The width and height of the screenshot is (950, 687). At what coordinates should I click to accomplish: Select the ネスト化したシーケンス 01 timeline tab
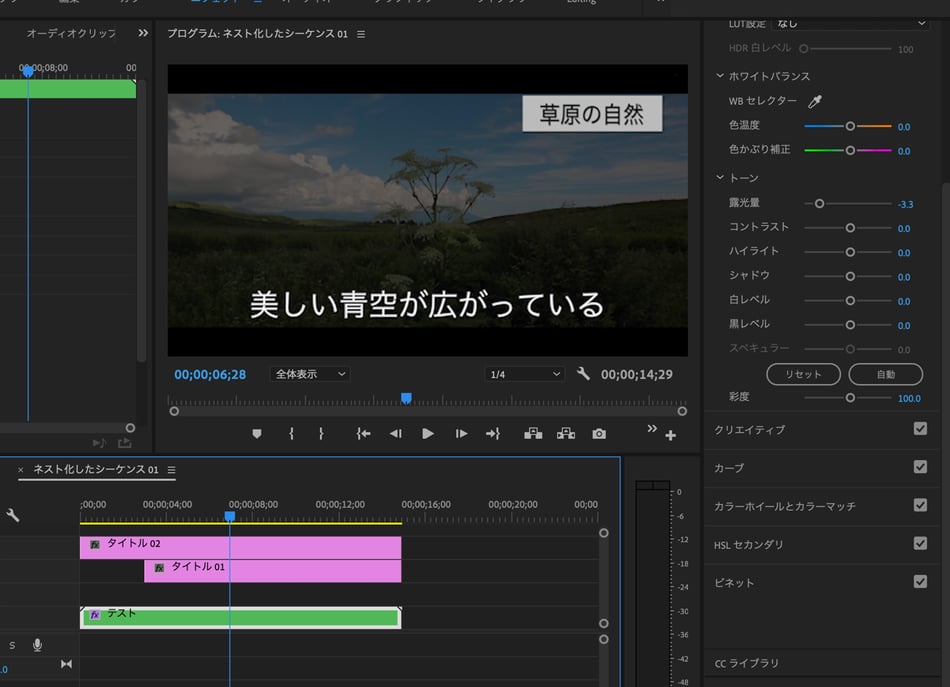pyautogui.click(x=95, y=470)
